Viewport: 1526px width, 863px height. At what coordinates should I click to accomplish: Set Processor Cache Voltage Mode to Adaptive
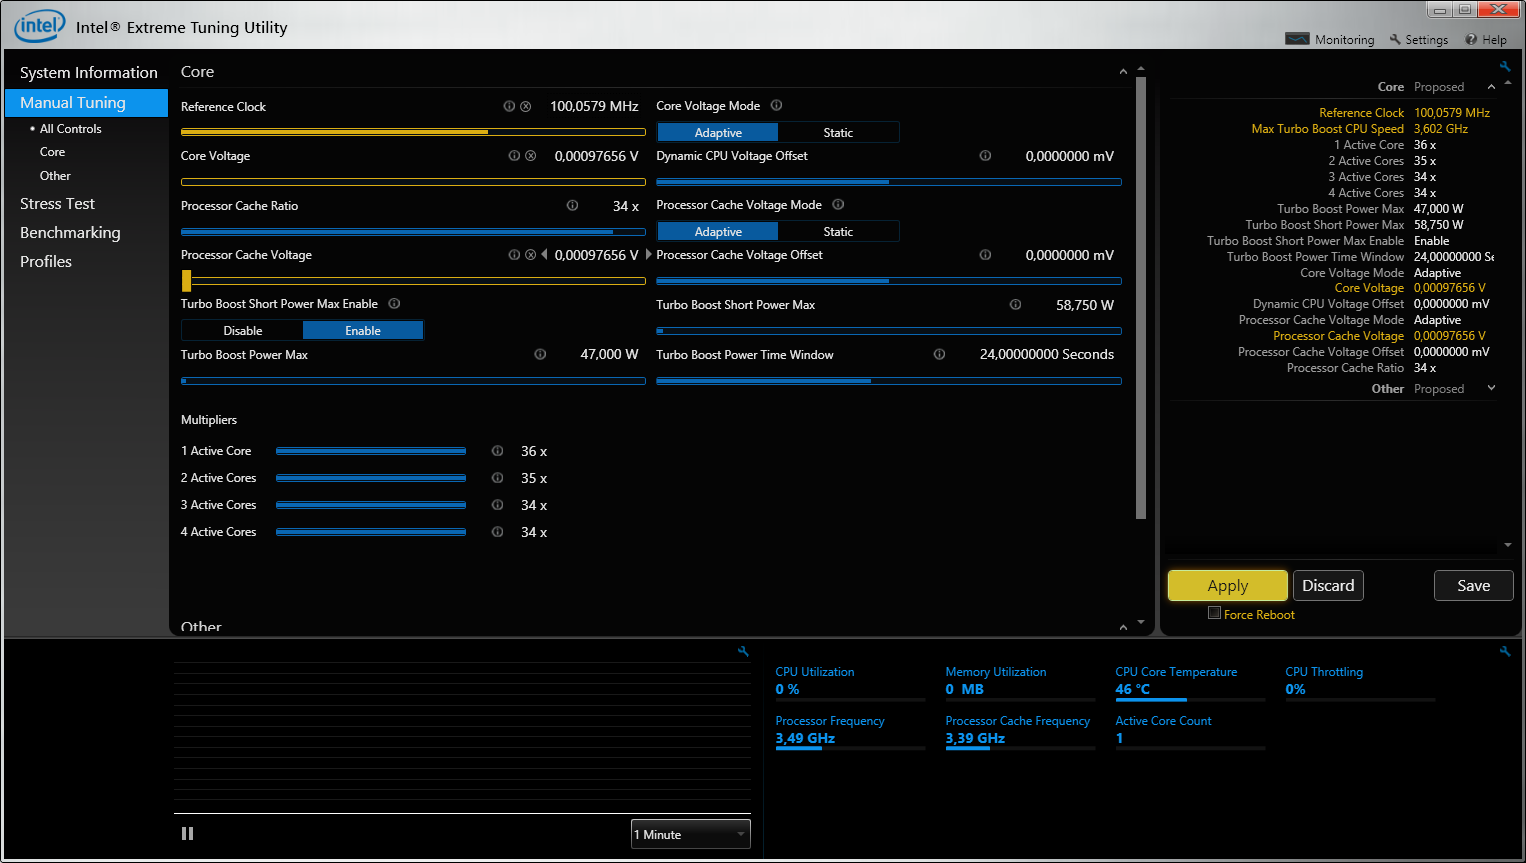pos(718,231)
